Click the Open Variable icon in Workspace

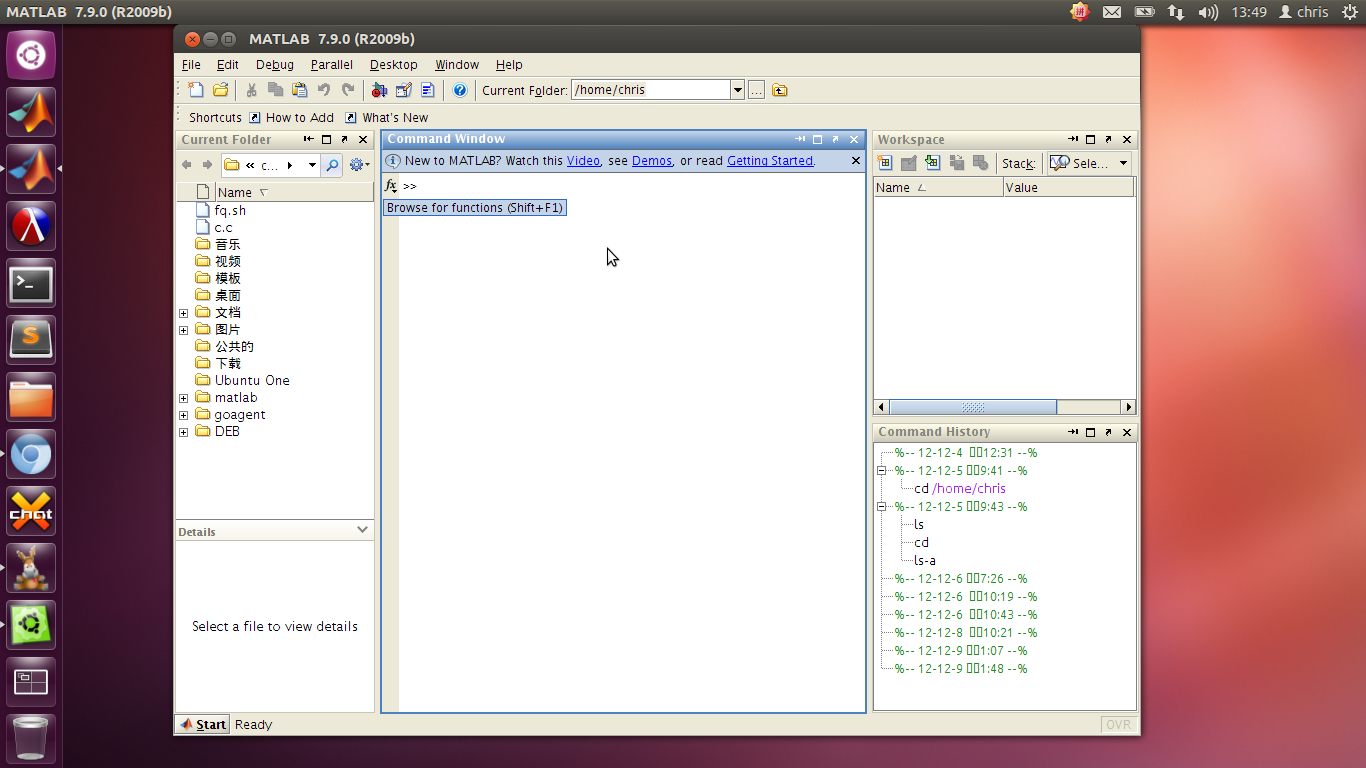(908, 163)
